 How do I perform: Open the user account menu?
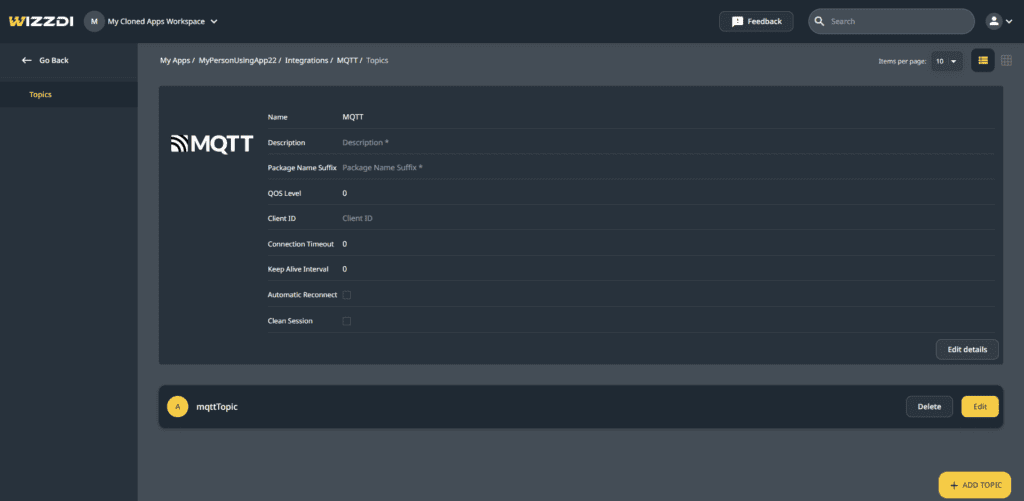[x=998, y=21]
